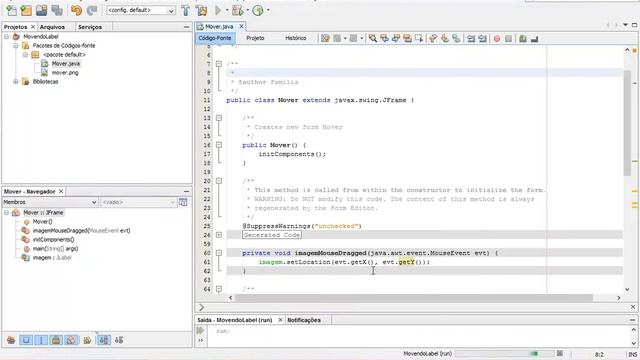This screenshot has height=360, width=640.
Task: Switch to Projeto design view
Action: coord(255,38)
